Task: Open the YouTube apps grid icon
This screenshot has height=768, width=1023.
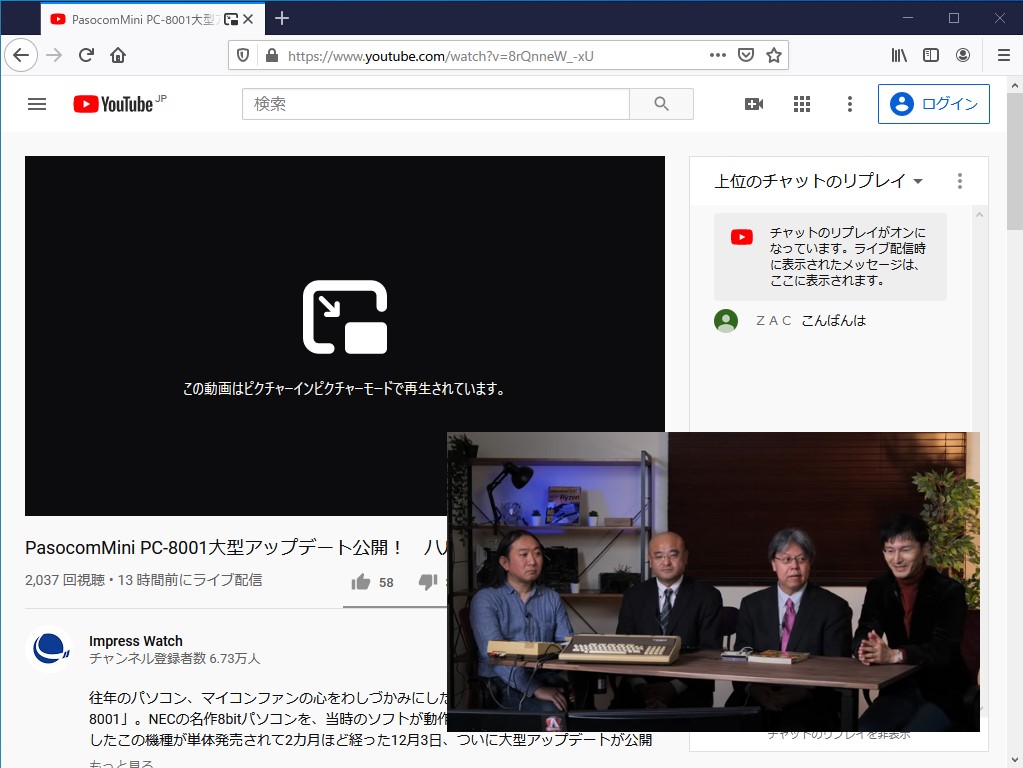Action: [x=801, y=103]
